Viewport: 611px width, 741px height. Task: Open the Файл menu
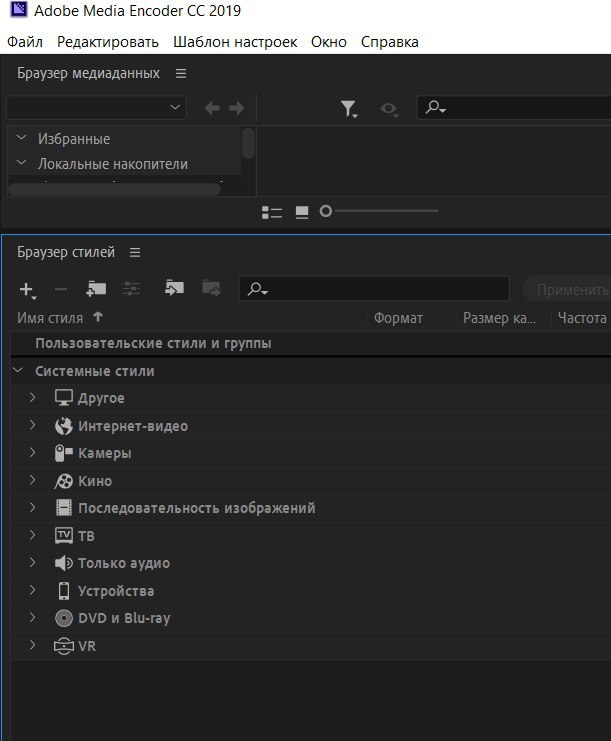point(25,42)
